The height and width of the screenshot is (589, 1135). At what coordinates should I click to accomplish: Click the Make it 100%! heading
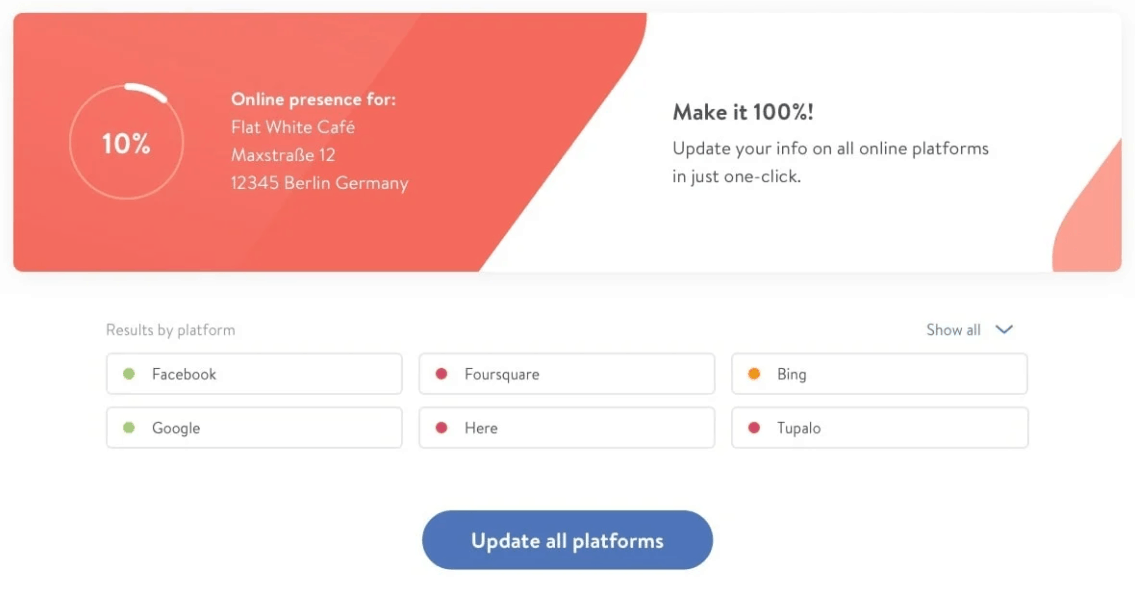tap(743, 112)
